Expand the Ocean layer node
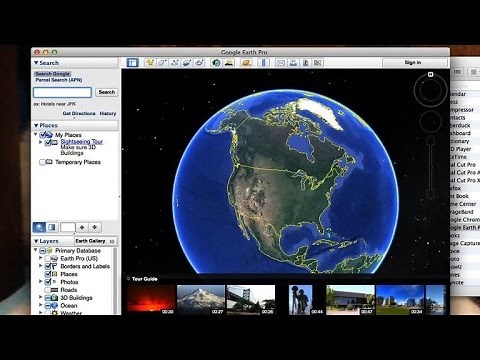480x360 pixels. pos(41,305)
